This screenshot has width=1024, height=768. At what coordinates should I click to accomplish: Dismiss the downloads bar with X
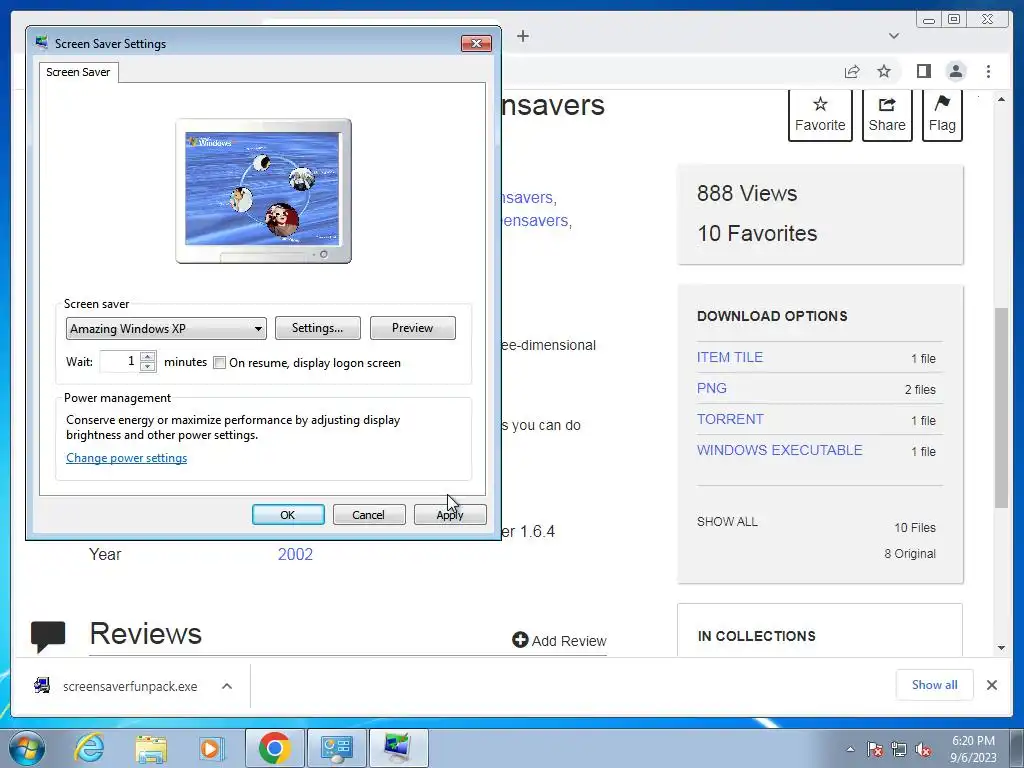tap(991, 685)
